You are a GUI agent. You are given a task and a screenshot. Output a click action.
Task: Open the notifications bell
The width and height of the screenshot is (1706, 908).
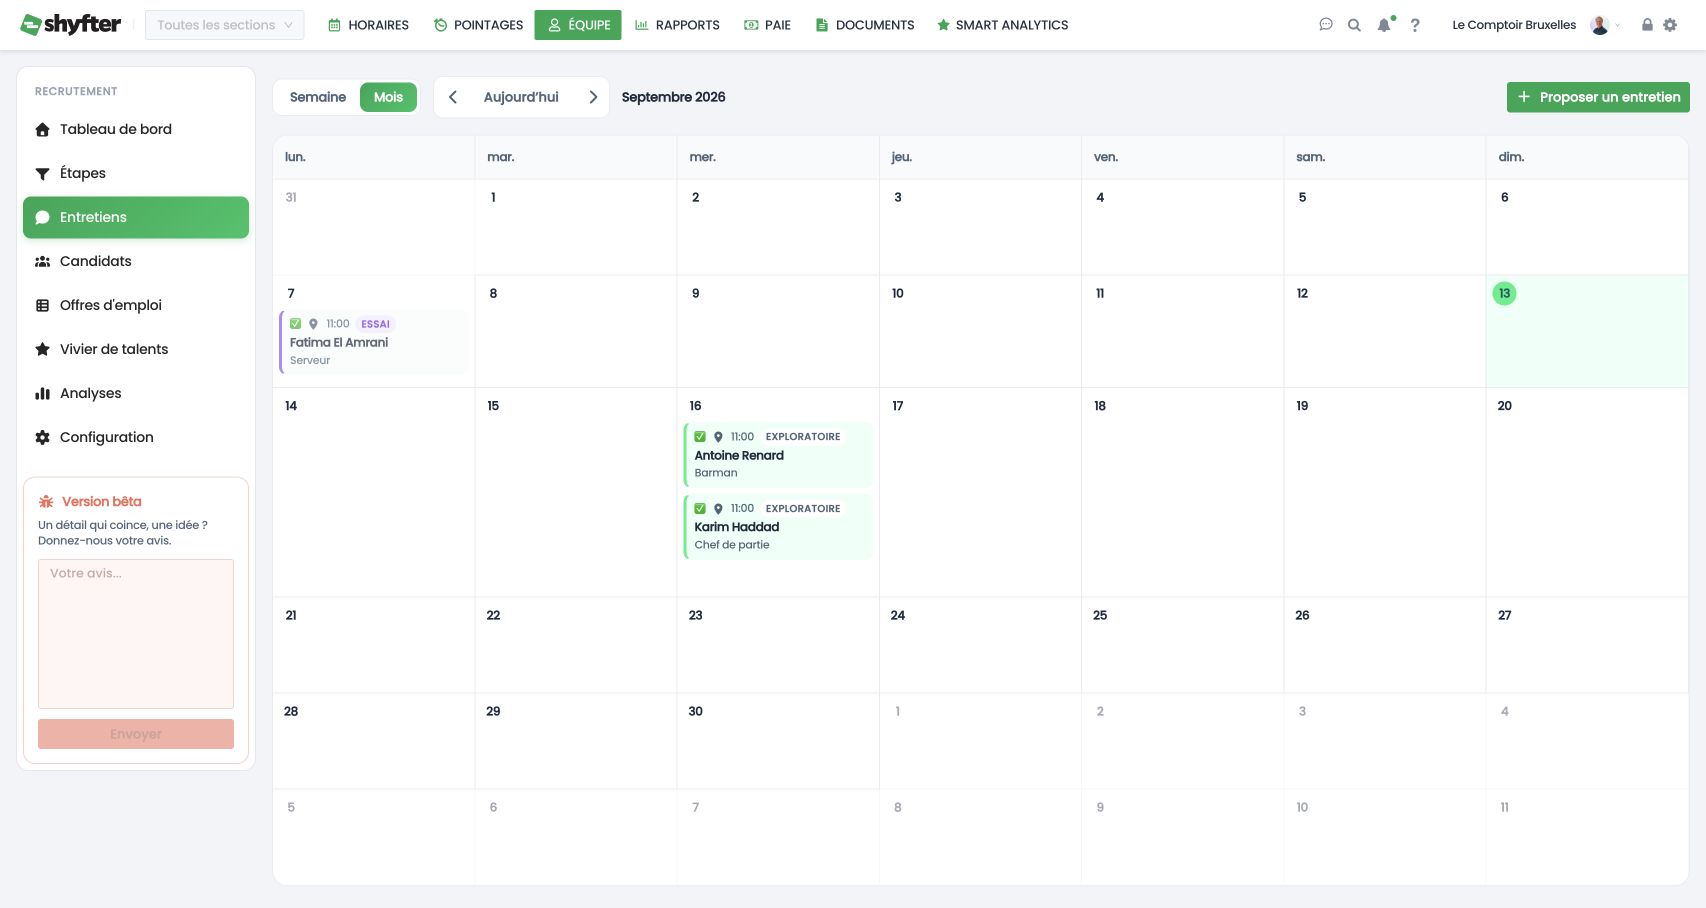coord(1384,25)
